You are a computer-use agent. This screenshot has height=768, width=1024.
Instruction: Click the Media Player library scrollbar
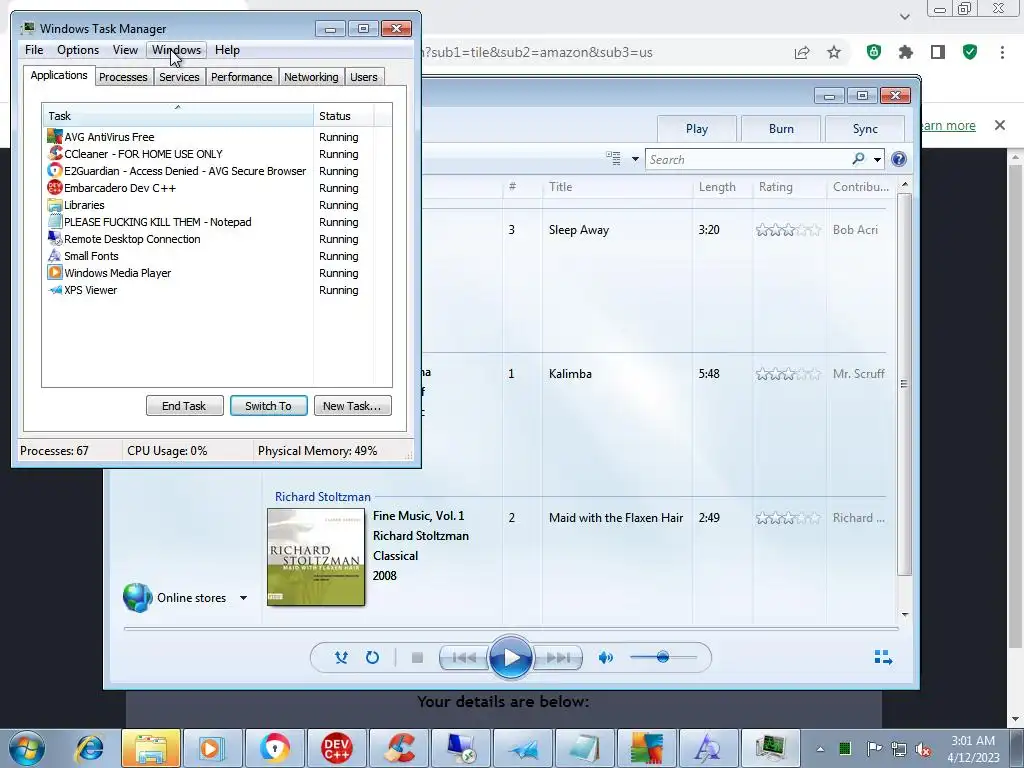pos(904,384)
